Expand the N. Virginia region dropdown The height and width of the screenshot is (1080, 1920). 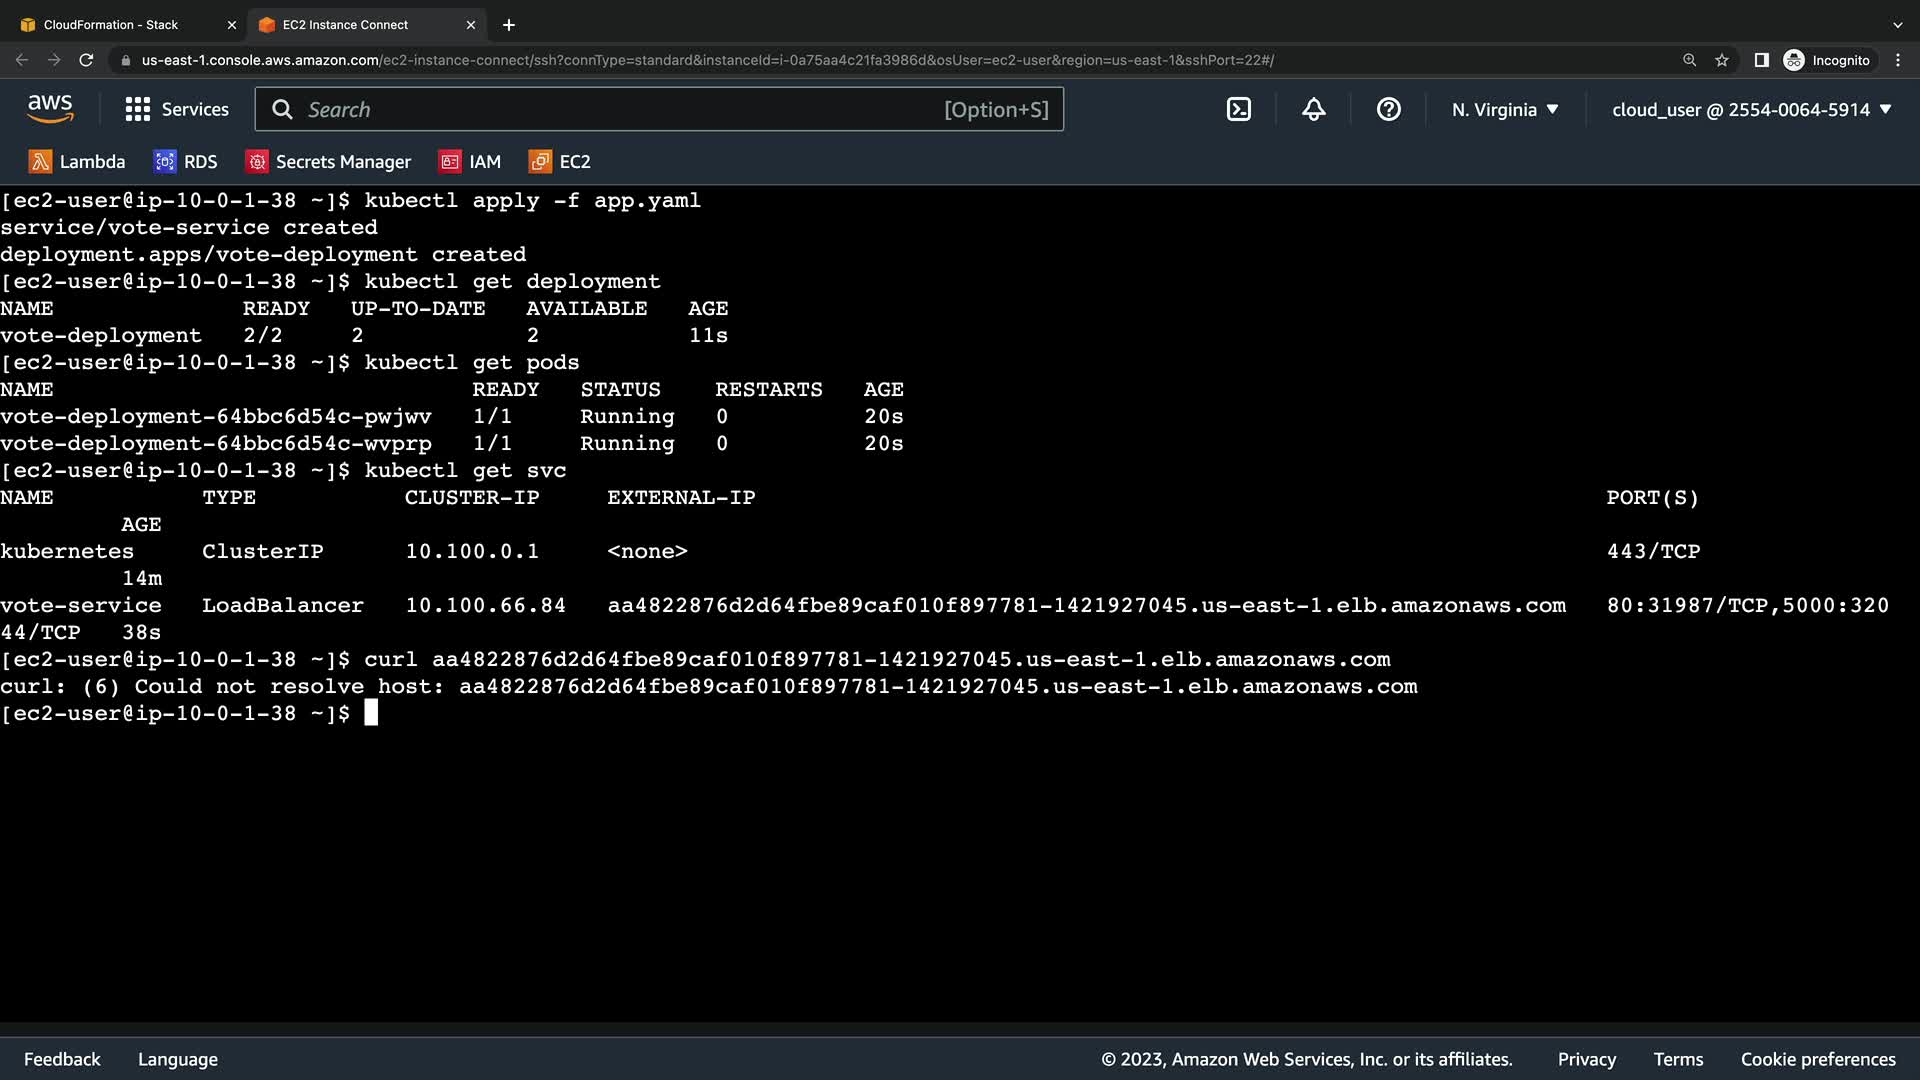click(x=1505, y=110)
